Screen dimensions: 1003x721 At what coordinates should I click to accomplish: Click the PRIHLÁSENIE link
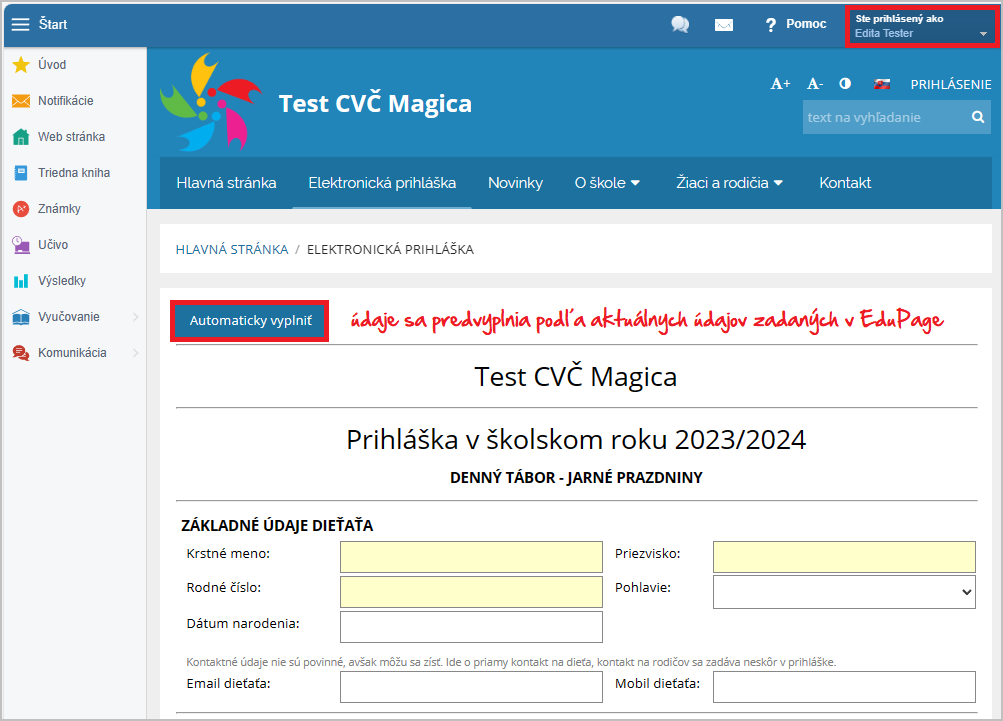point(951,84)
